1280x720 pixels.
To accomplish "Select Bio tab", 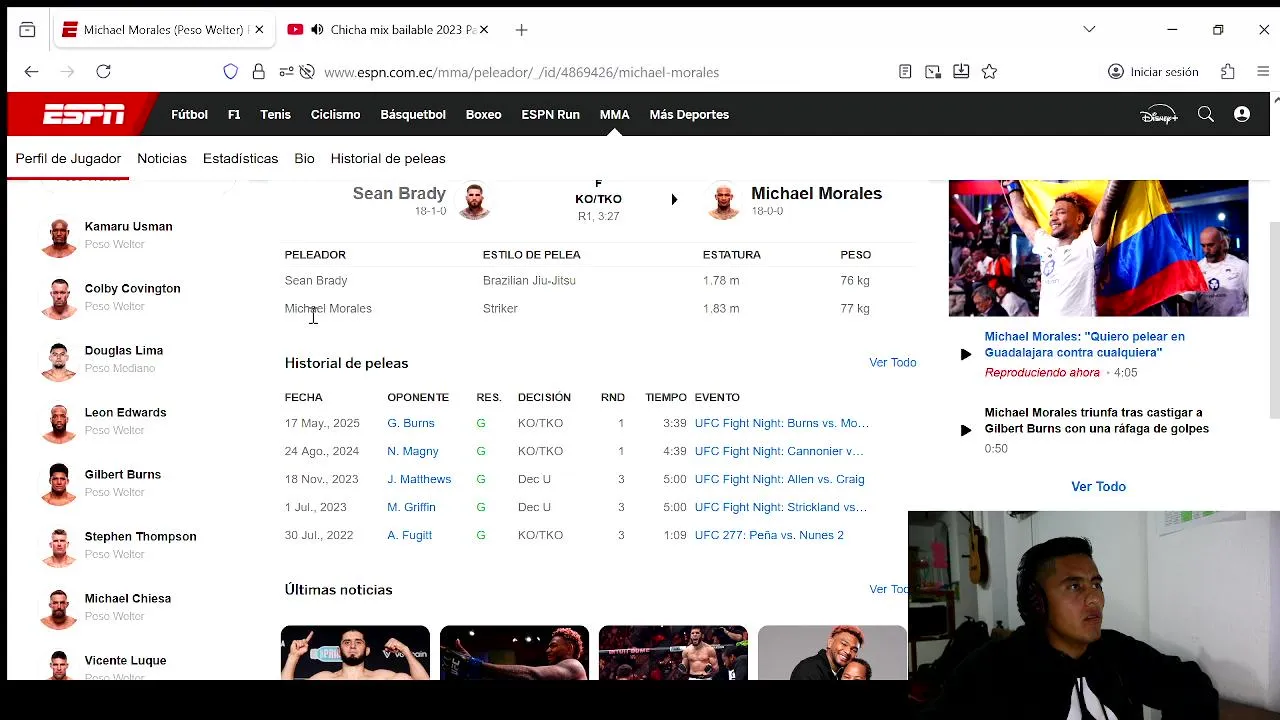I will click(x=304, y=159).
